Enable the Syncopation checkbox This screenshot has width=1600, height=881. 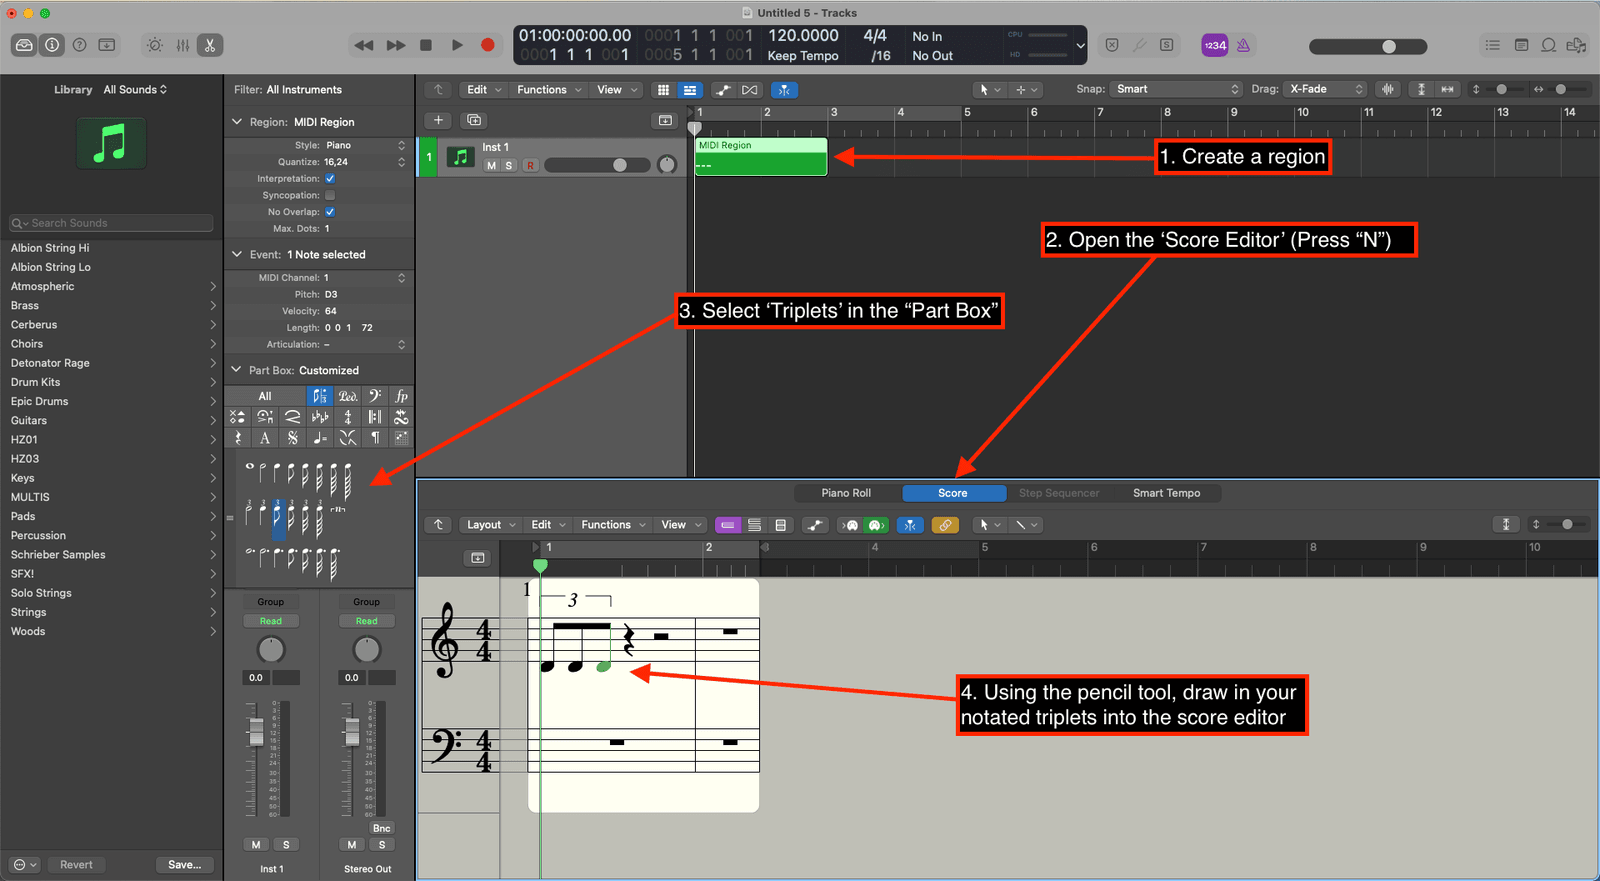tap(330, 195)
